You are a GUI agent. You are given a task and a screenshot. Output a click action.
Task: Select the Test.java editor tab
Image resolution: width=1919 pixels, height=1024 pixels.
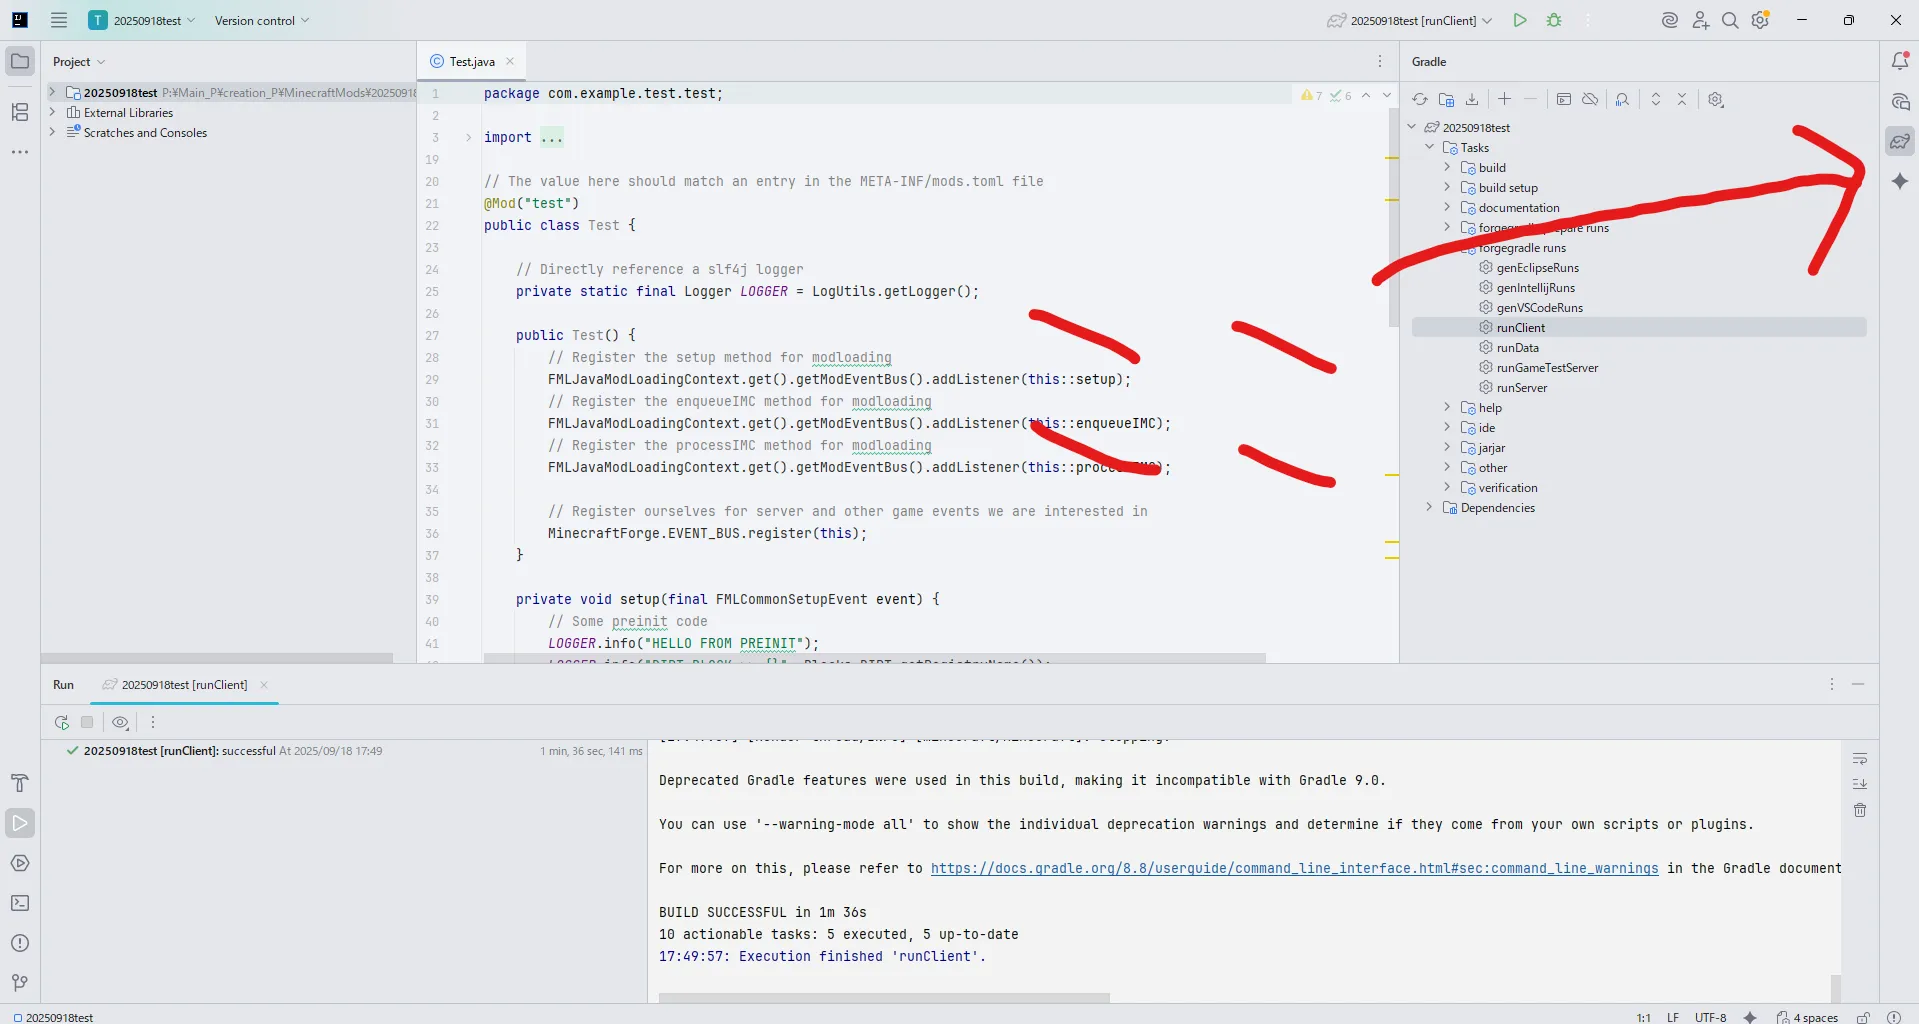tap(471, 61)
